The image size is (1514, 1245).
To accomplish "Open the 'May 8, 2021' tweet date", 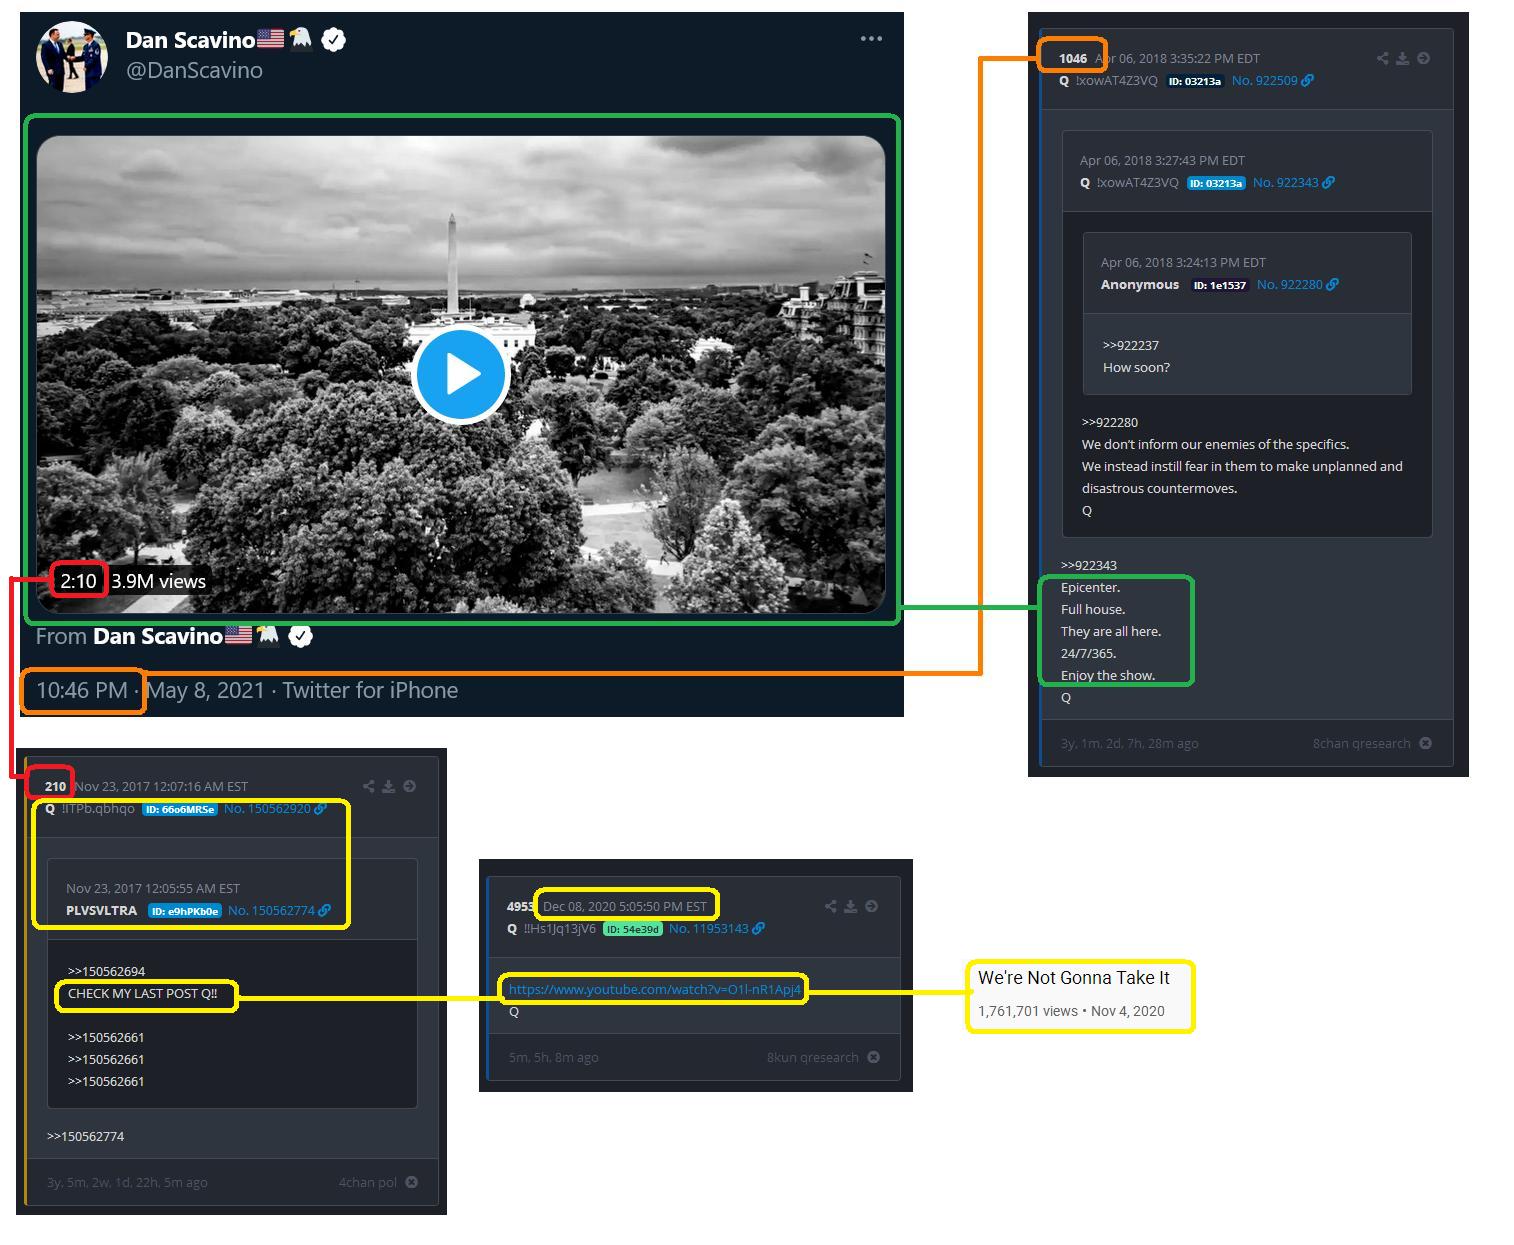I will click(205, 690).
